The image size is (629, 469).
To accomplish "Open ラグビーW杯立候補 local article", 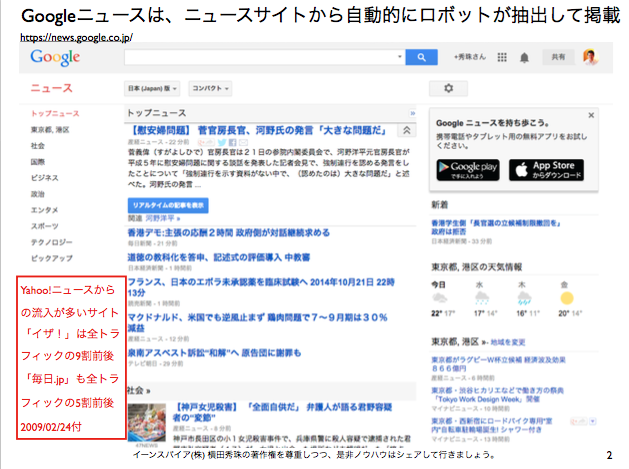I will pyautogui.click(x=498, y=364).
